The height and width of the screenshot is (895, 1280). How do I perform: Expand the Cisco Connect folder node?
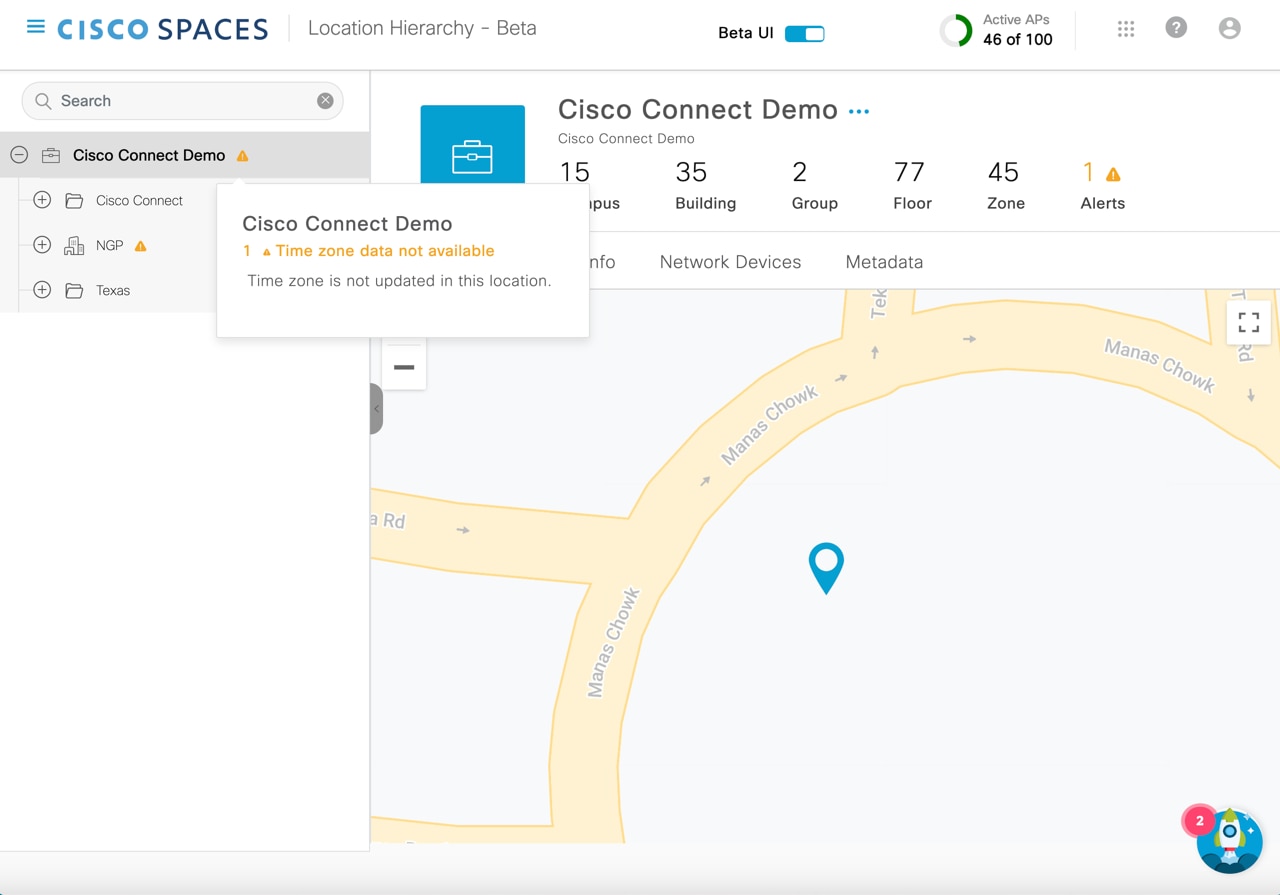pyautogui.click(x=42, y=200)
